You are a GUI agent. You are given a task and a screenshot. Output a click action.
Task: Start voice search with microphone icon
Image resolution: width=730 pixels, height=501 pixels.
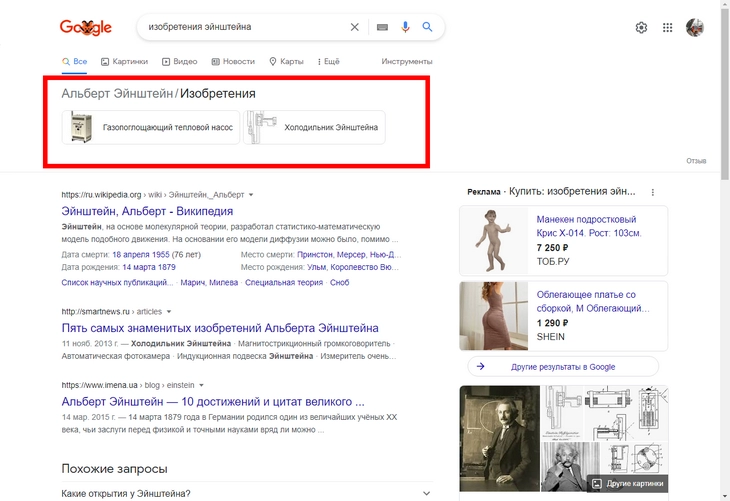[x=405, y=27]
